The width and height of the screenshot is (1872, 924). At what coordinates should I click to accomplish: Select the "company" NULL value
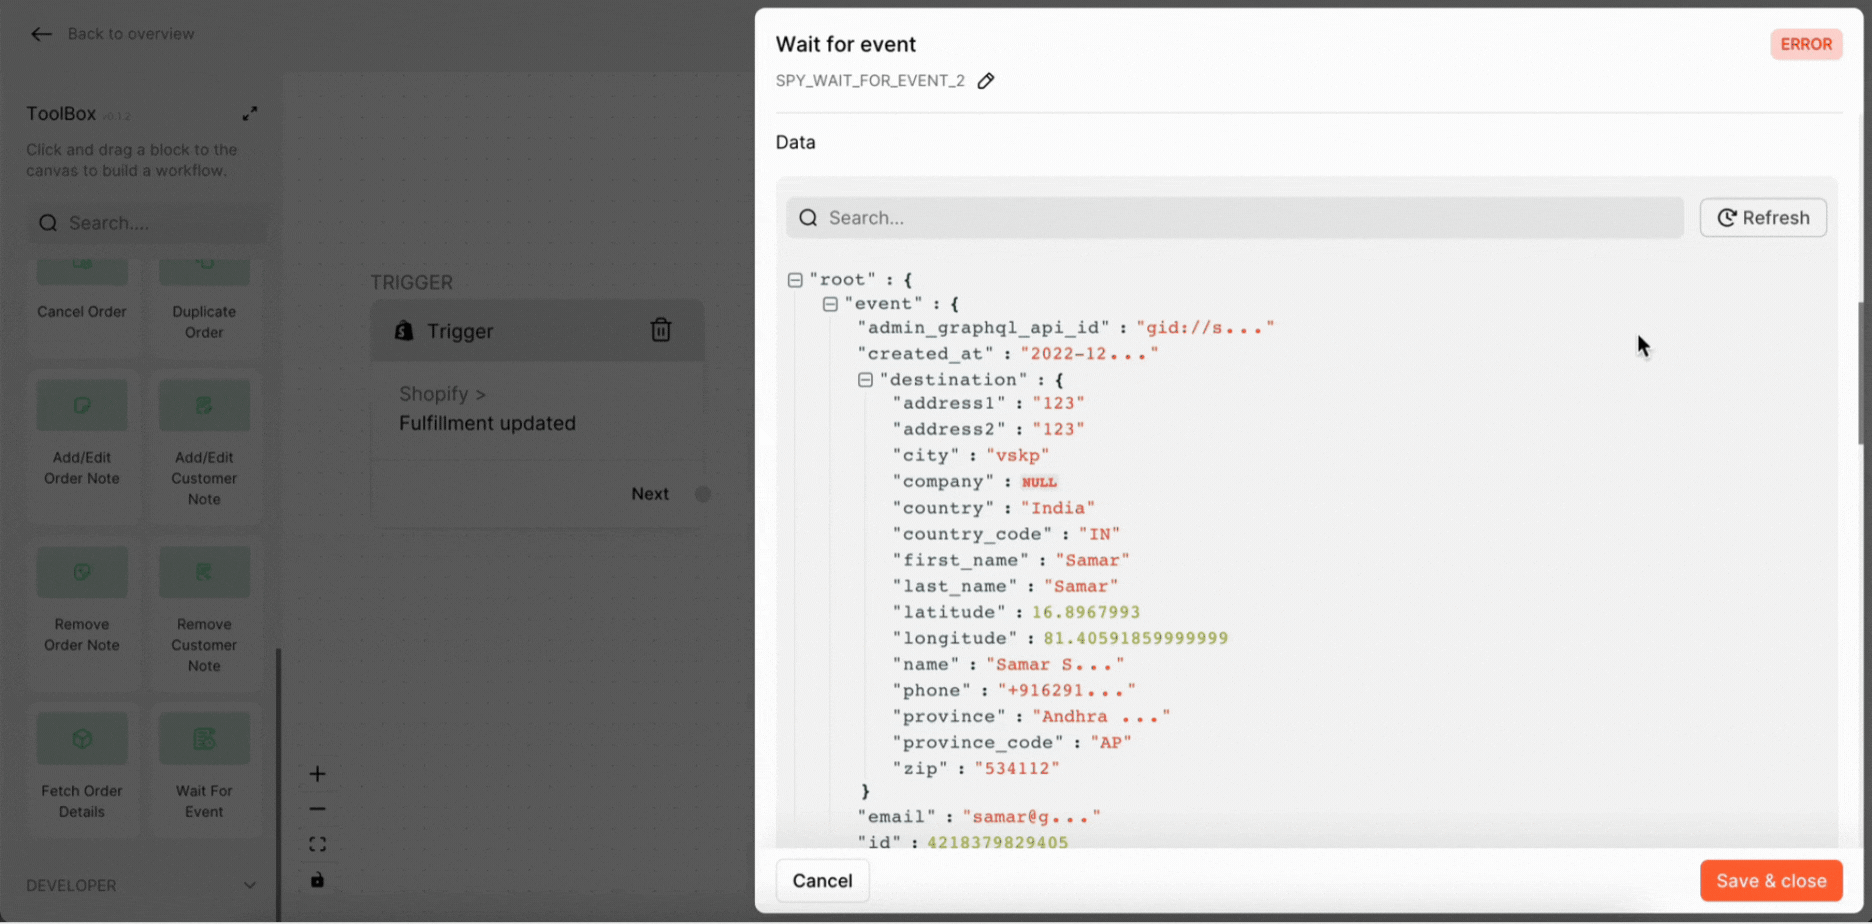click(x=1039, y=482)
